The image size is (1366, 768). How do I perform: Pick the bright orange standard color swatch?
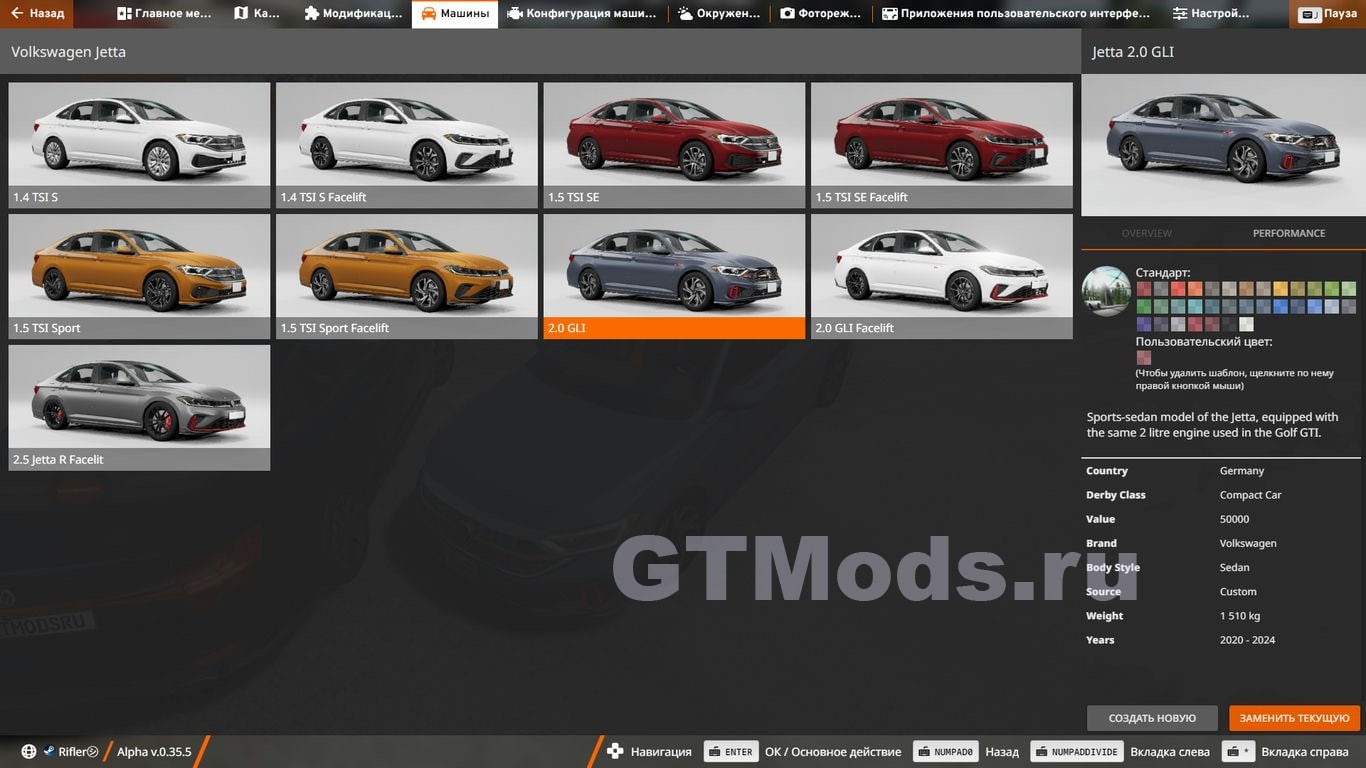pos(1195,289)
